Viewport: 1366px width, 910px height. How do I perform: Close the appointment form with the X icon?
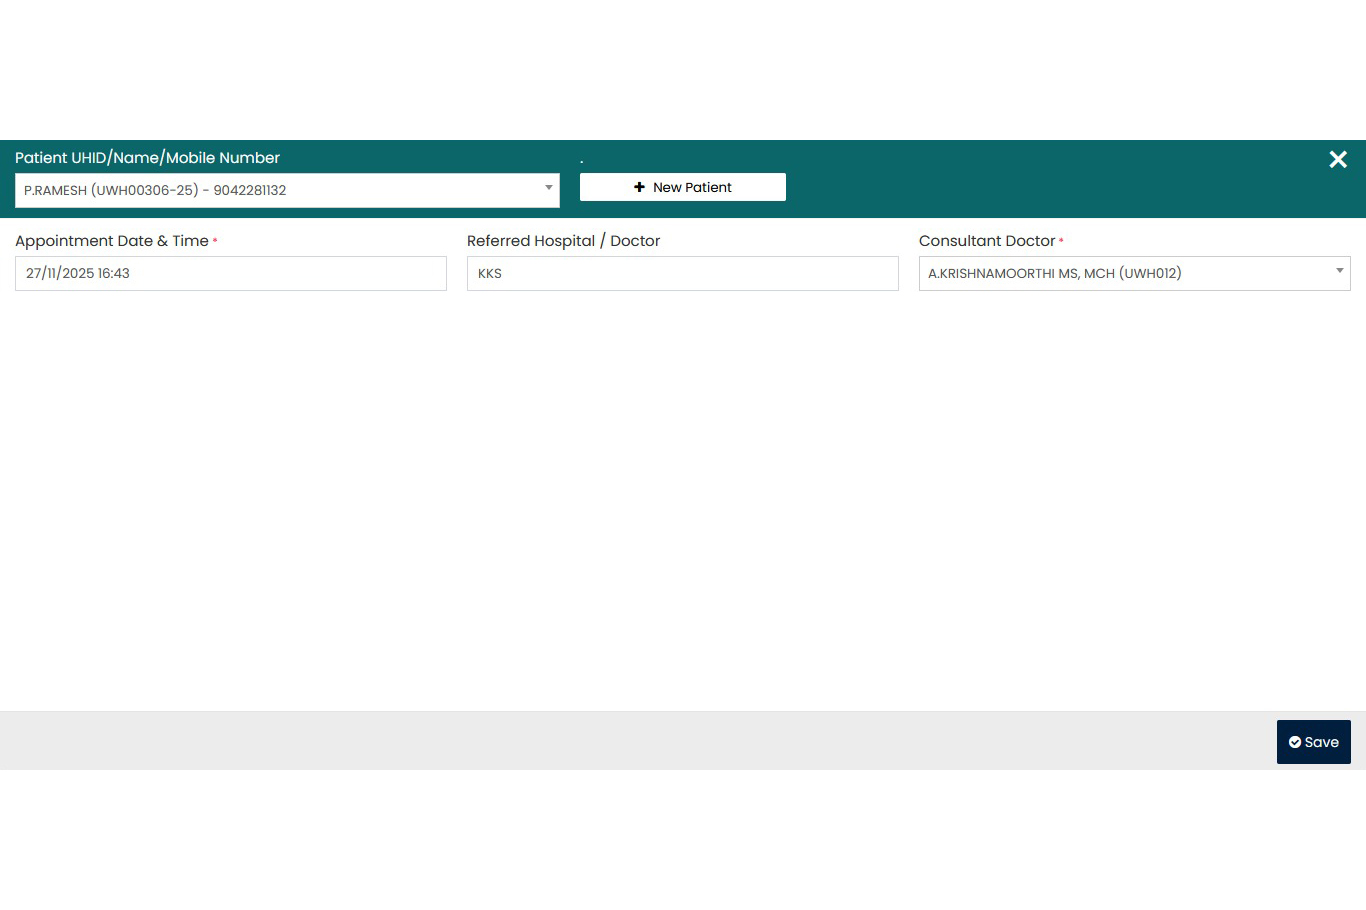pos(1338,159)
